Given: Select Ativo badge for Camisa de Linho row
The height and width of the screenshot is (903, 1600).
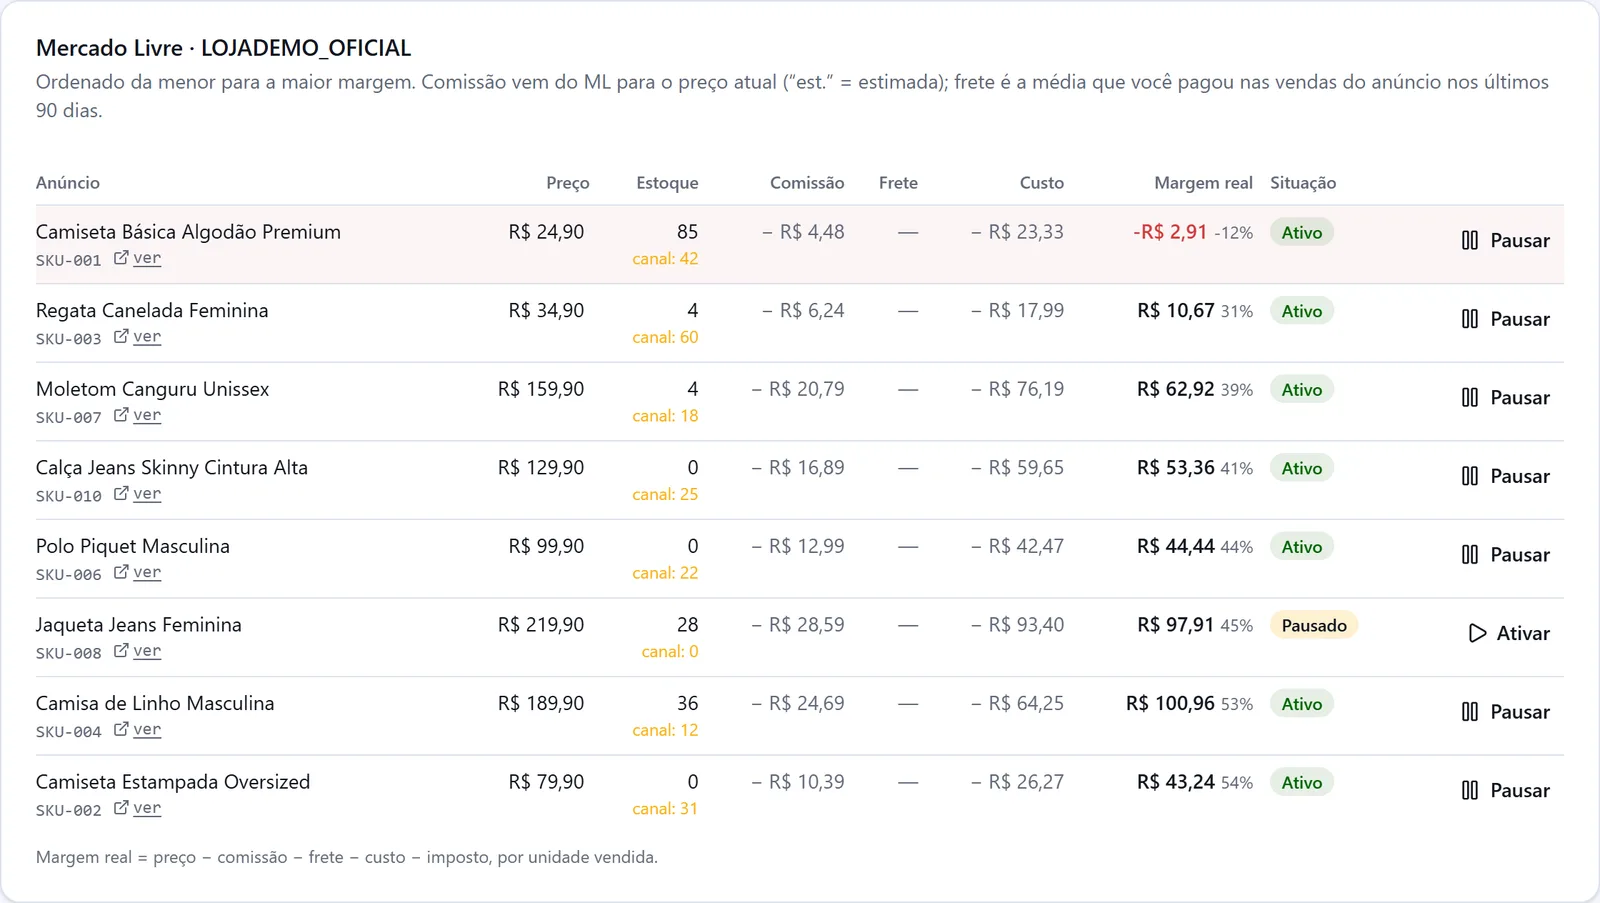Looking at the screenshot, I should pyautogui.click(x=1302, y=704).
